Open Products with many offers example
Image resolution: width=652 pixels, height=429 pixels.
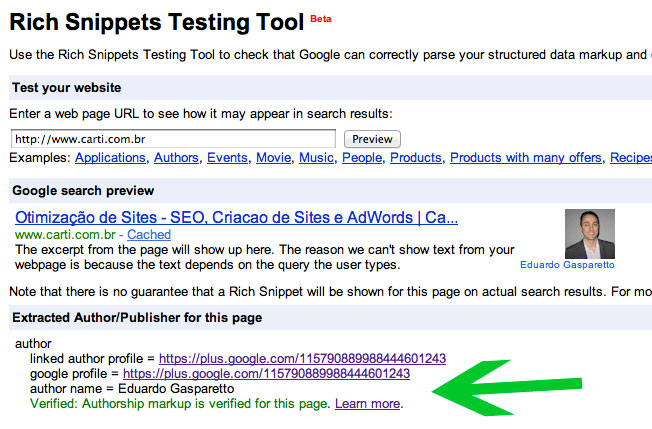pos(526,158)
